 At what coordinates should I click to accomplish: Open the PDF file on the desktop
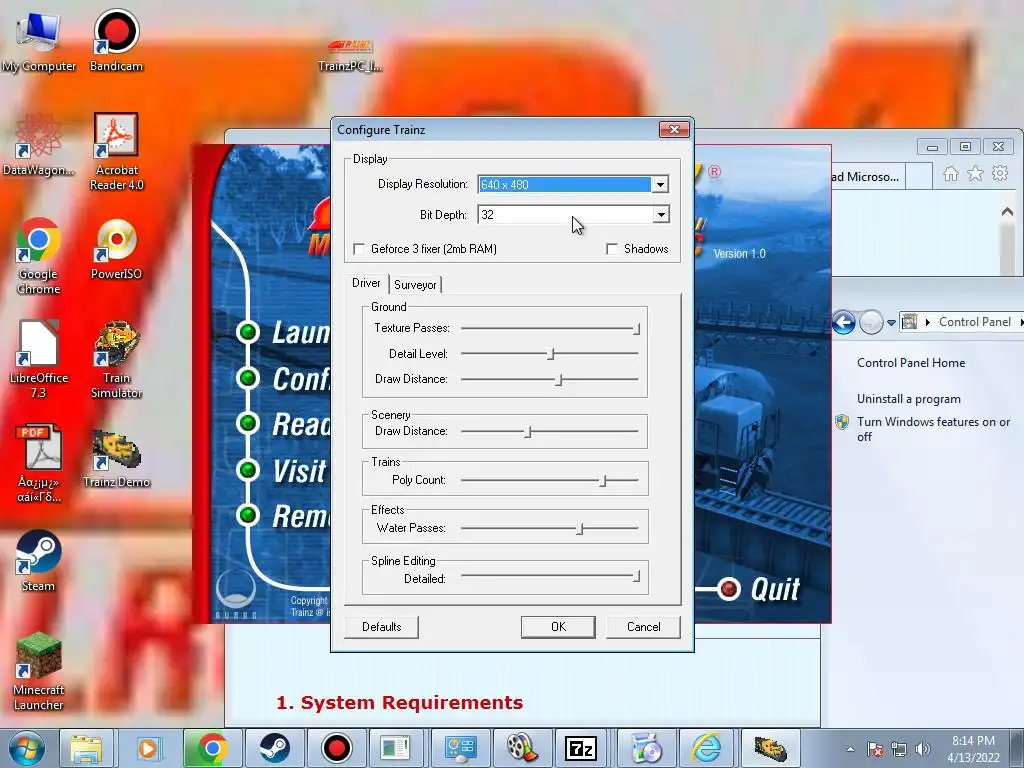[x=39, y=464]
